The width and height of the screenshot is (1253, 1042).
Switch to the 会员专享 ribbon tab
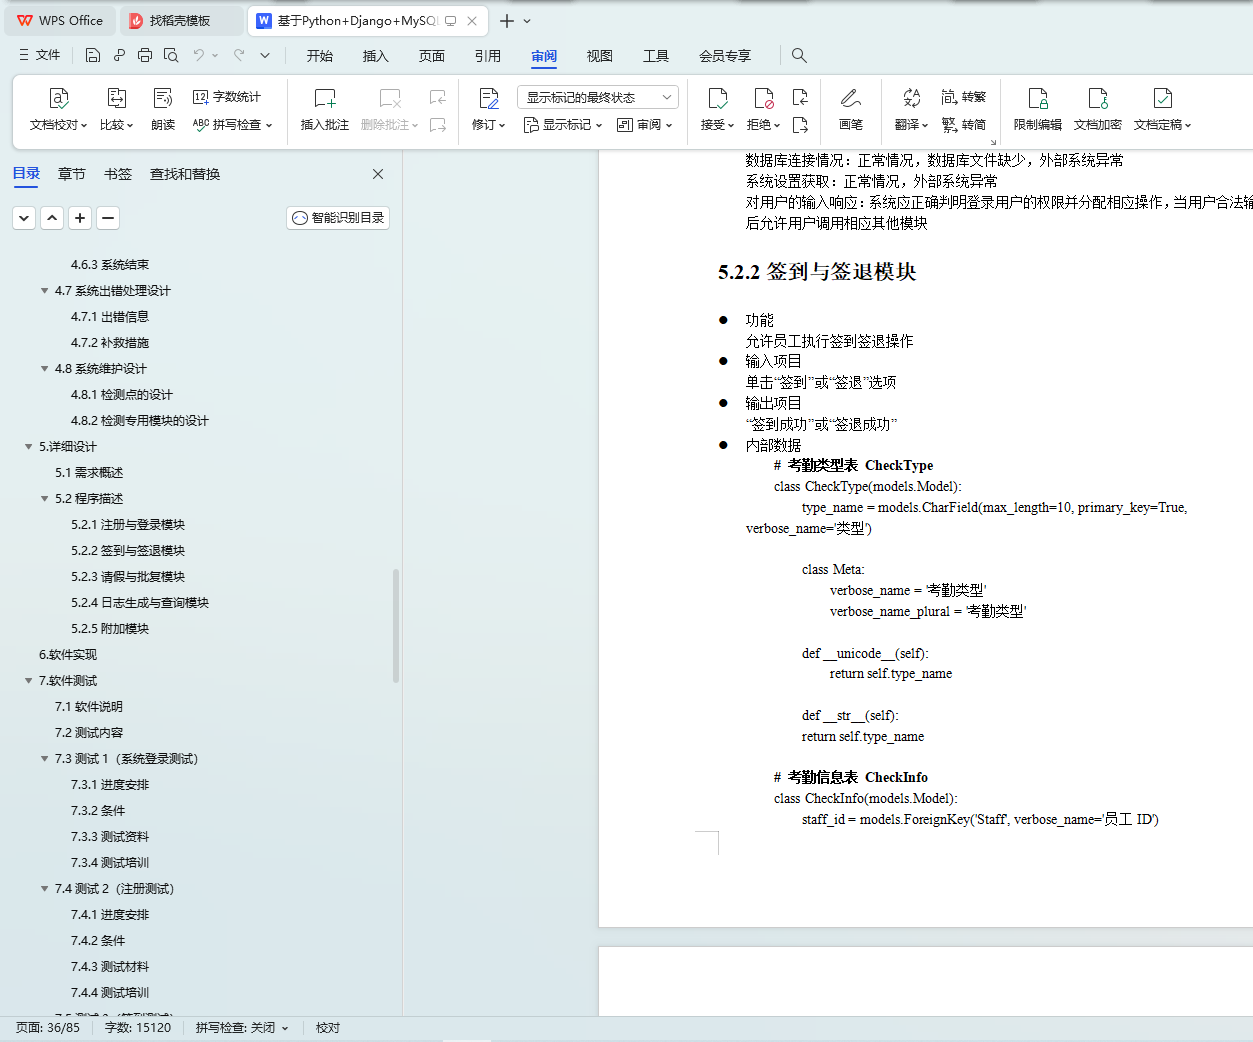(x=725, y=56)
